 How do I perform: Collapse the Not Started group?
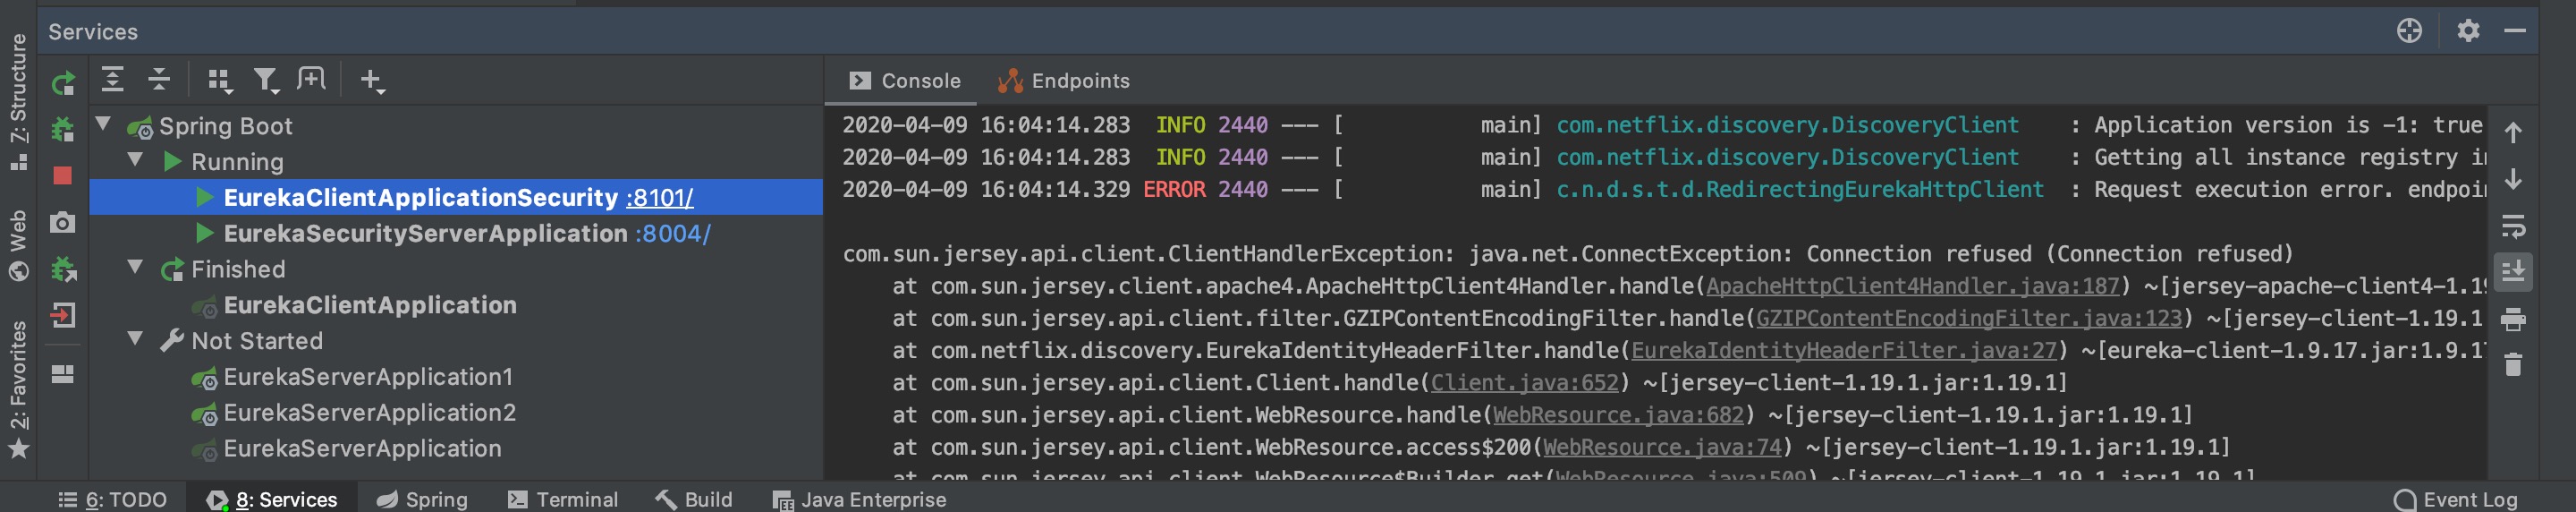(135, 340)
